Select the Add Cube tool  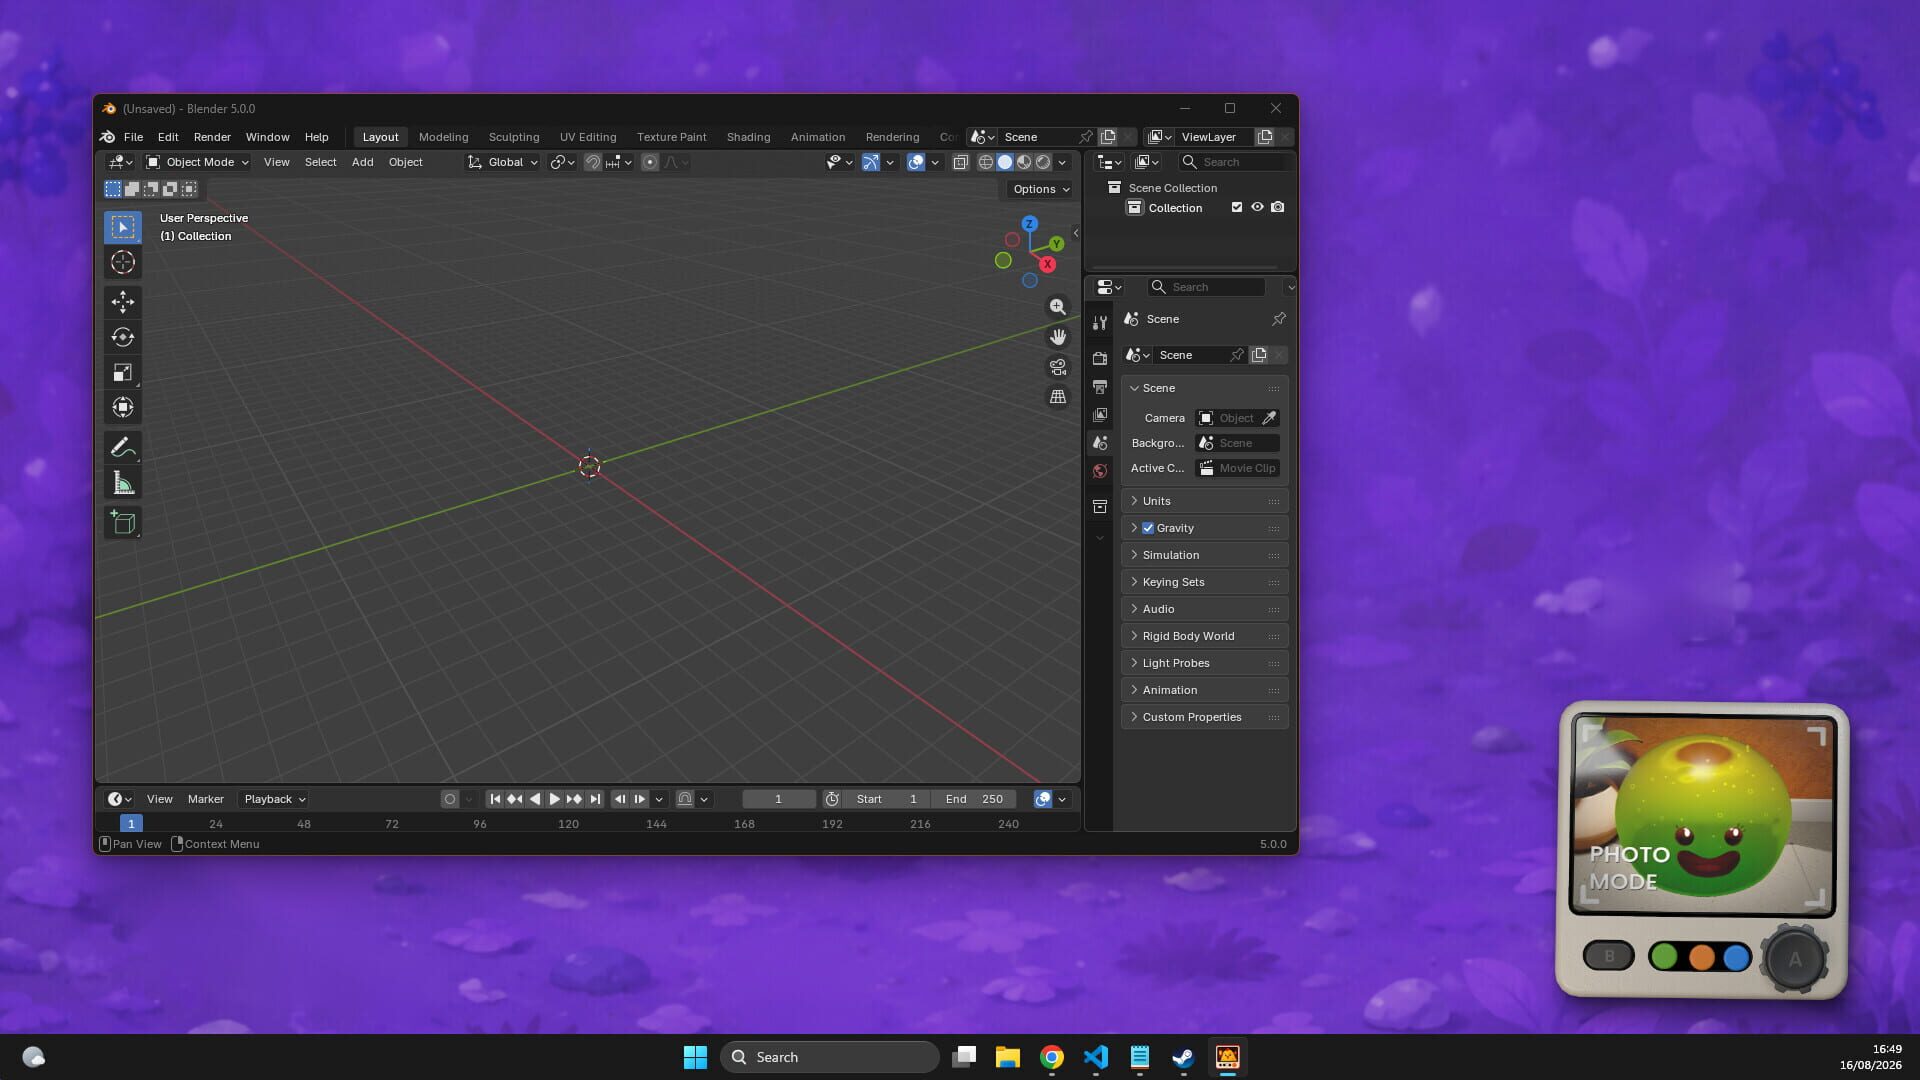(x=123, y=522)
